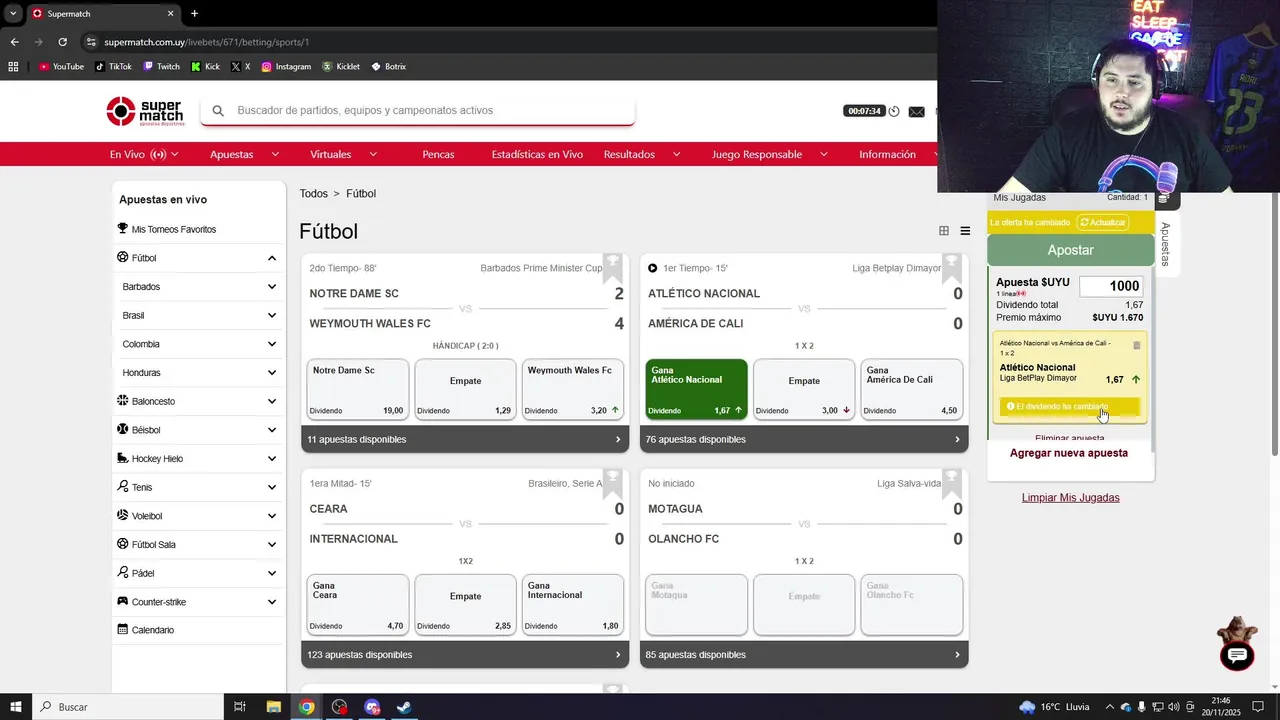Open the Kick bookmark
The width and height of the screenshot is (1280, 720).
click(205, 67)
